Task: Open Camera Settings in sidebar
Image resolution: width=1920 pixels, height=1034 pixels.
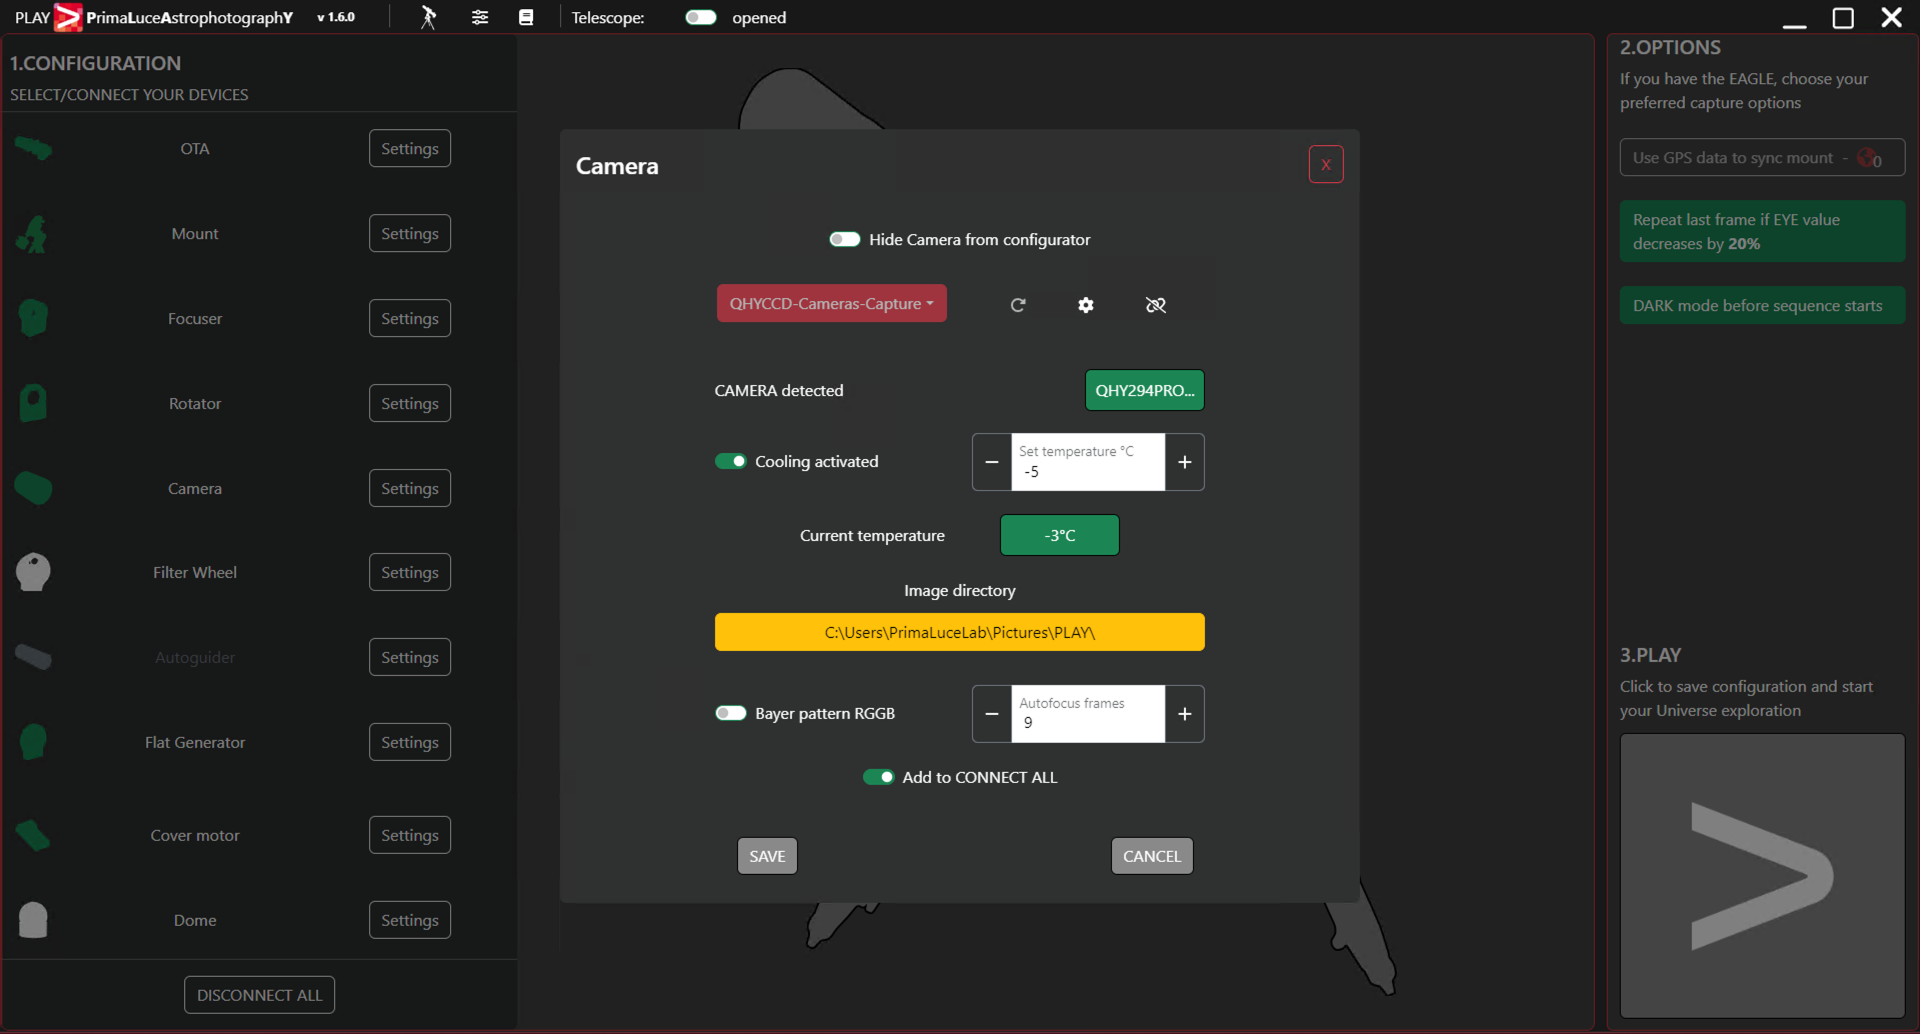Action: 410,489
